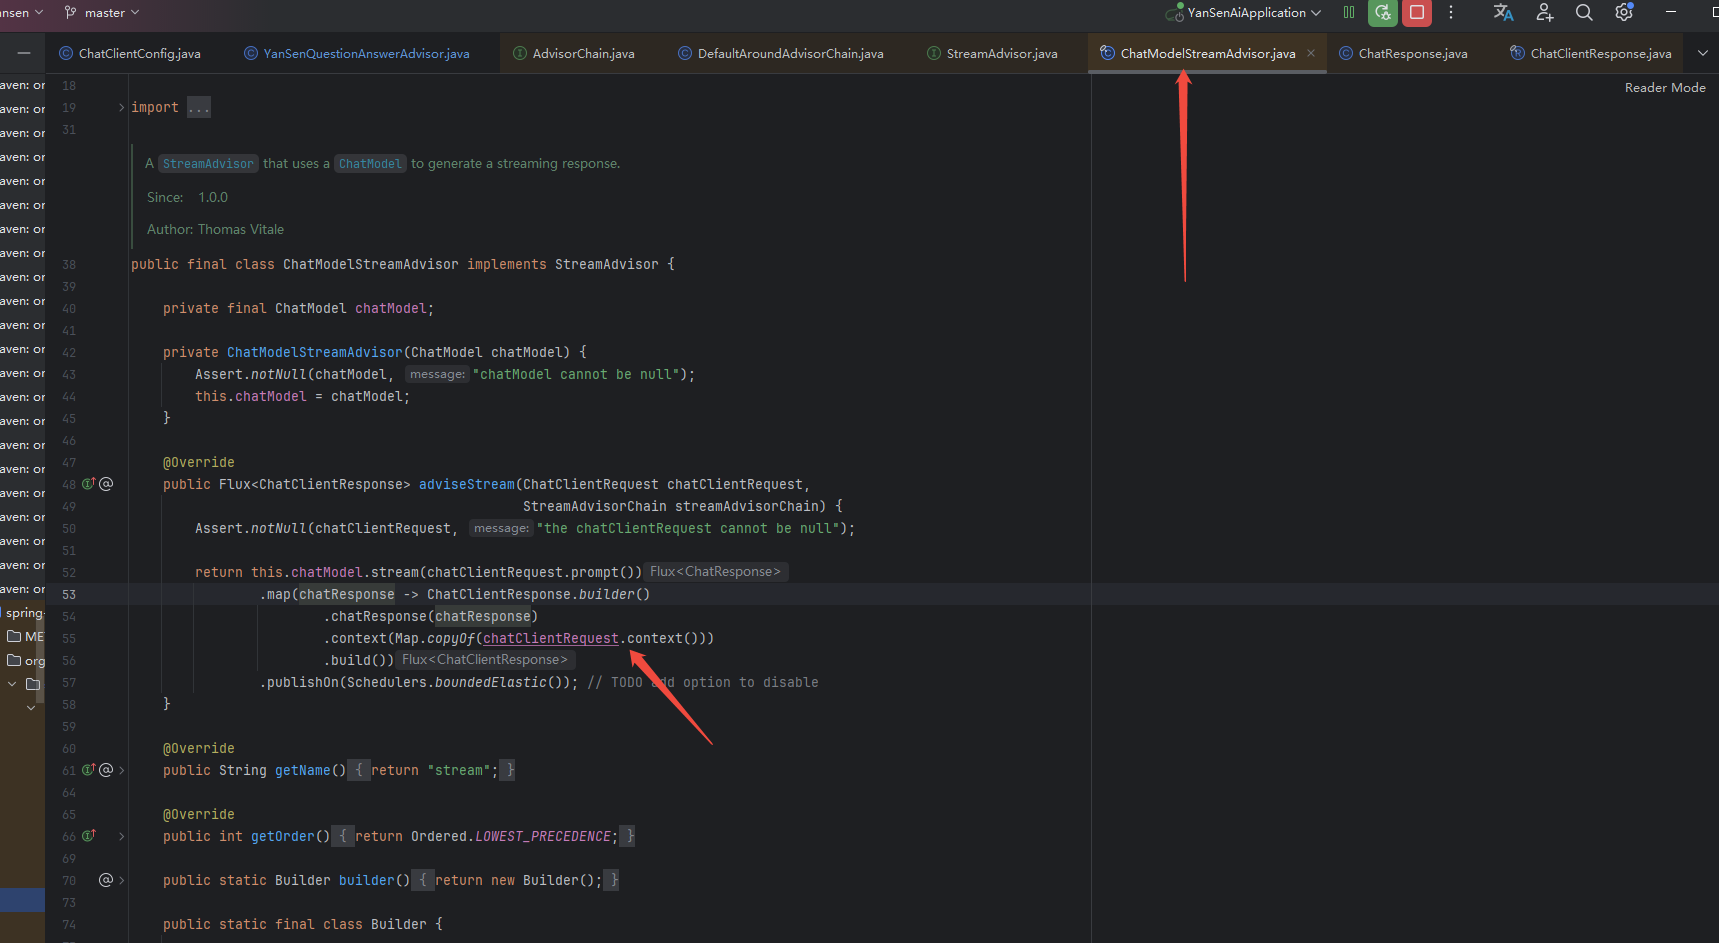Click the master branch icon
Viewport: 1719px width, 943px height.
(70, 13)
